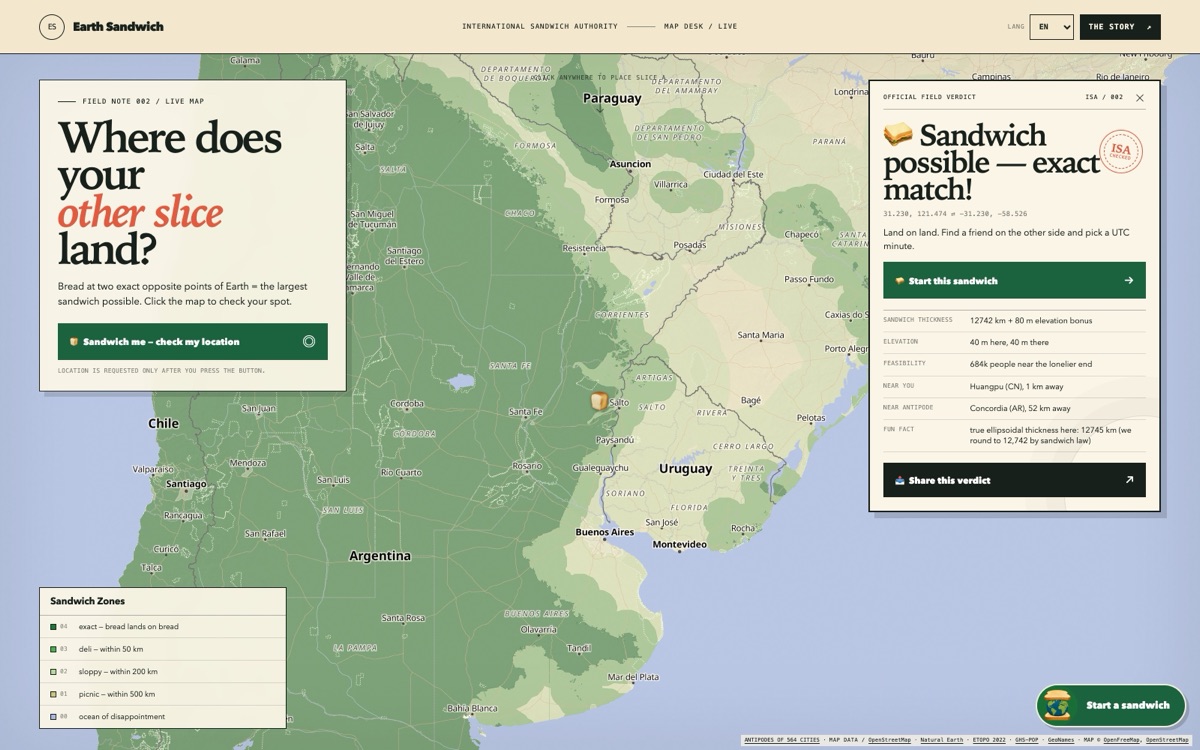
Task: Click the sandwich emoji in verdict heading
Action: pos(898,135)
